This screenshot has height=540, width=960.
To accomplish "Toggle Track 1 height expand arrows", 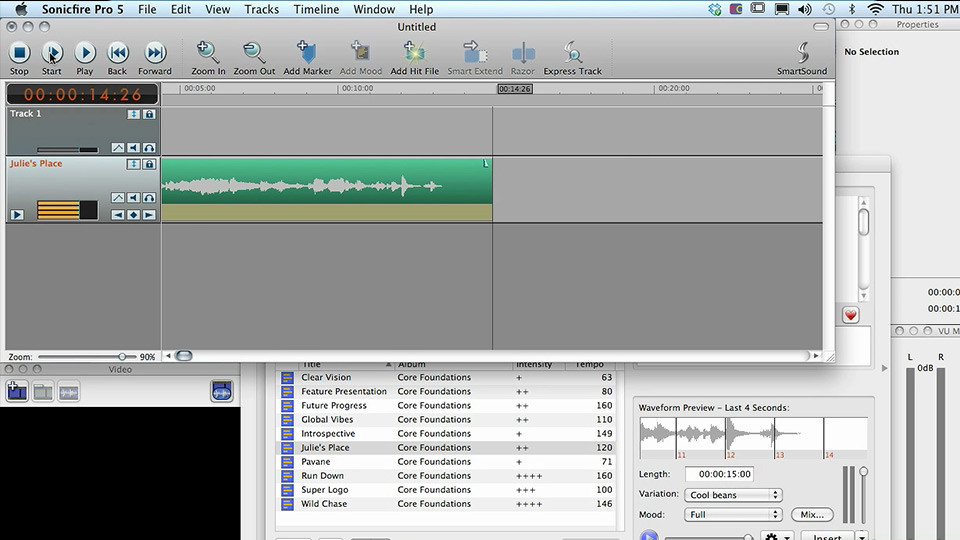I will coord(133,114).
